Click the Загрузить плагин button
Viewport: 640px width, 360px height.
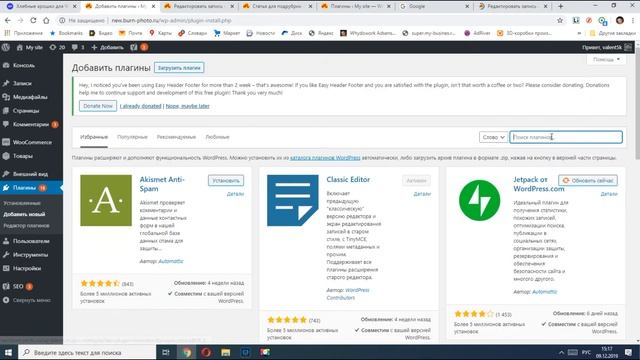click(179, 68)
